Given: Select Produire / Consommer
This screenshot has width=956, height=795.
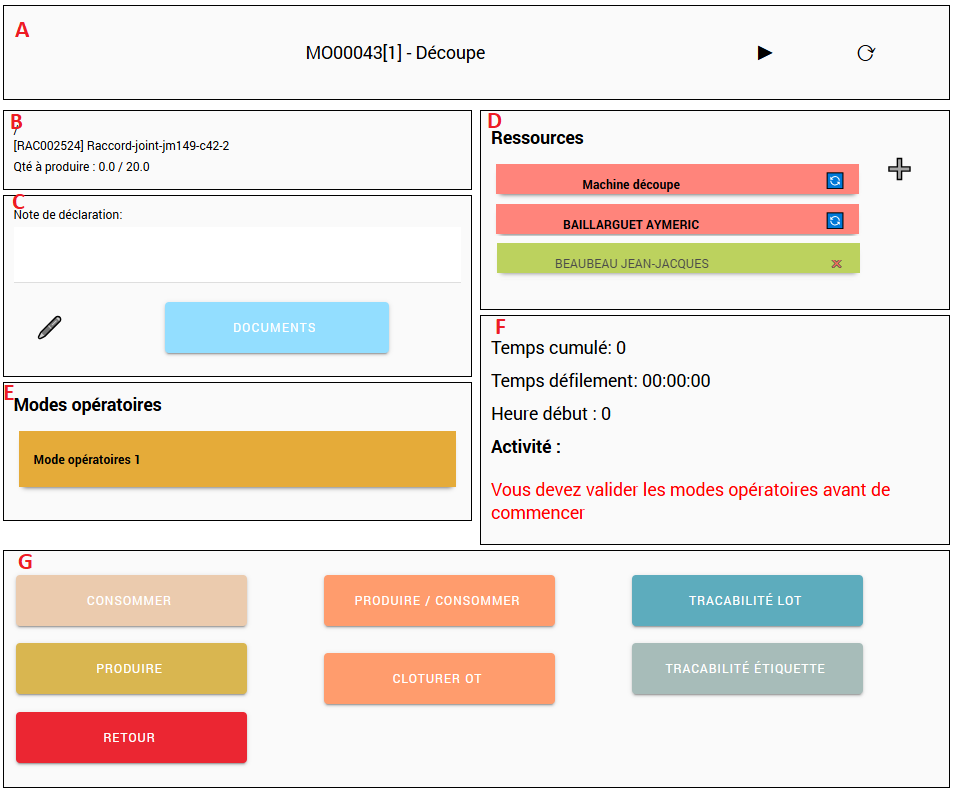Looking at the screenshot, I should pos(438,601).
